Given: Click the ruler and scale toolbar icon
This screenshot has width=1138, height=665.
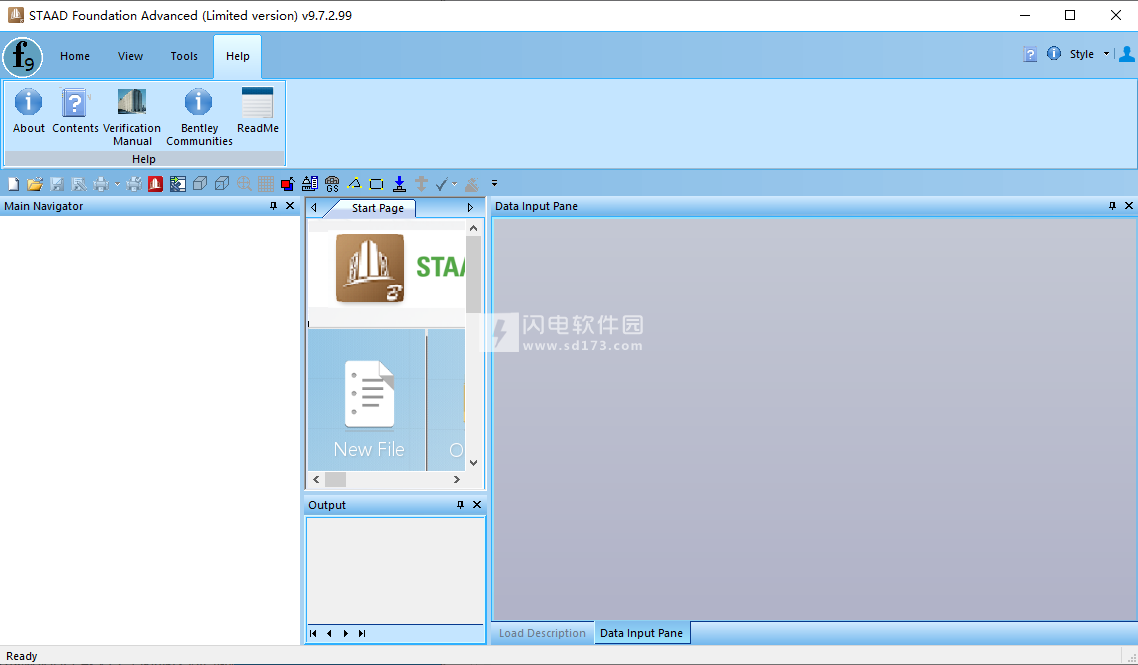Looking at the screenshot, I should 310,184.
